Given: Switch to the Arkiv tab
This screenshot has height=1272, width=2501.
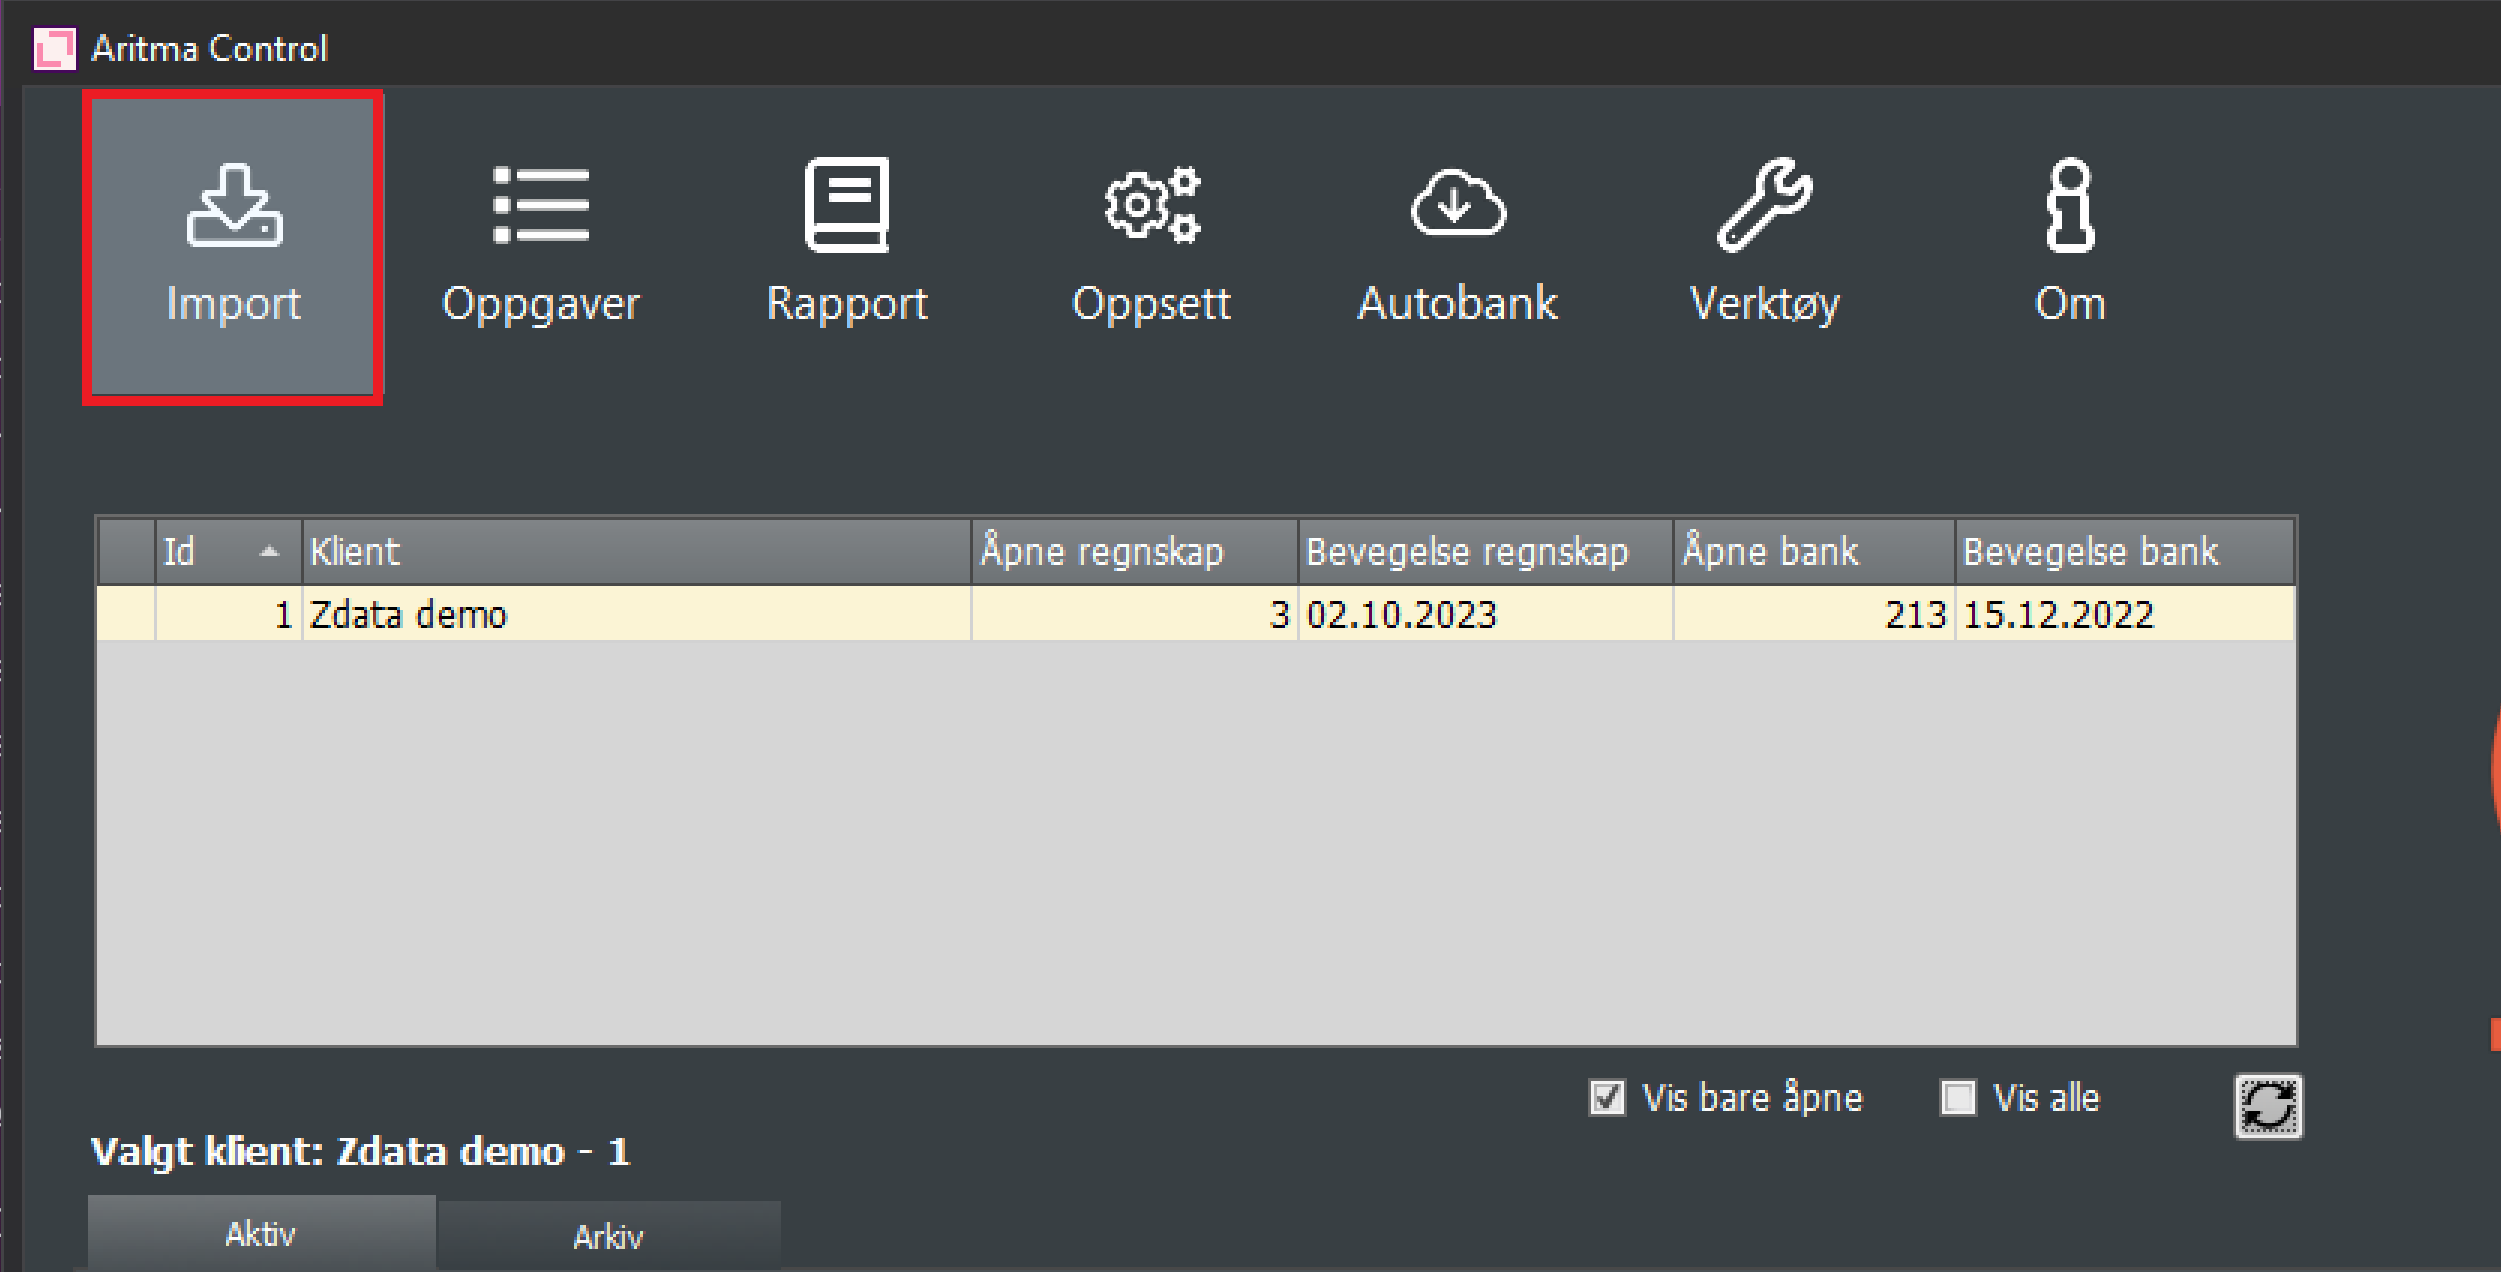Looking at the screenshot, I should coord(608,1237).
